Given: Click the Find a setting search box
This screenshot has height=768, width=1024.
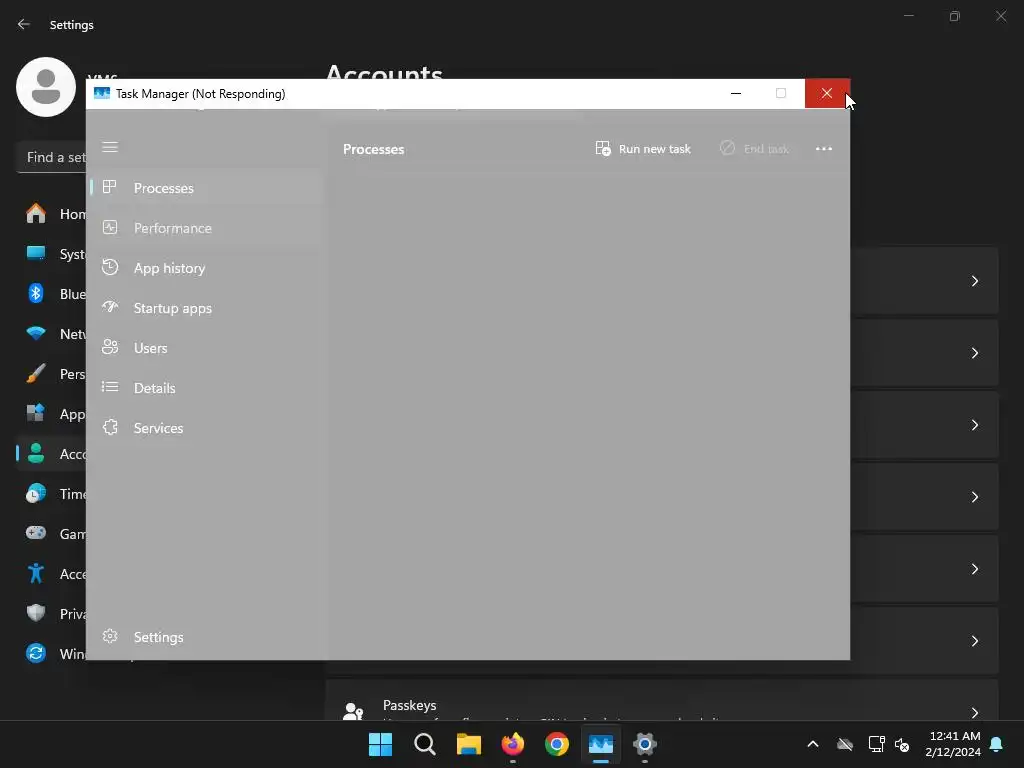Looking at the screenshot, I should coord(52,157).
